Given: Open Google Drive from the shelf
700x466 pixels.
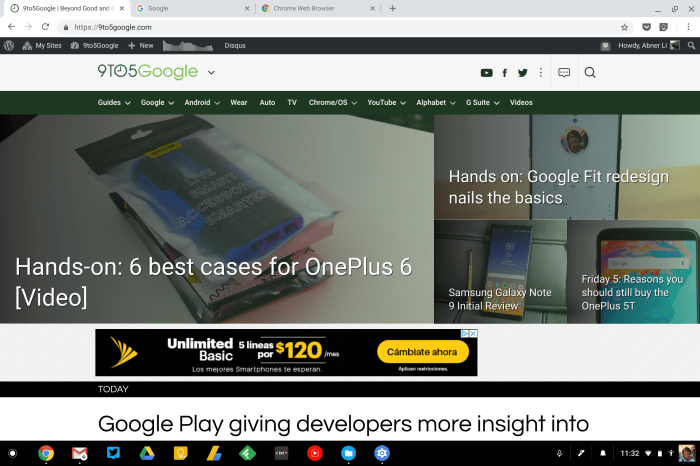Looking at the screenshot, I should click(146, 453).
